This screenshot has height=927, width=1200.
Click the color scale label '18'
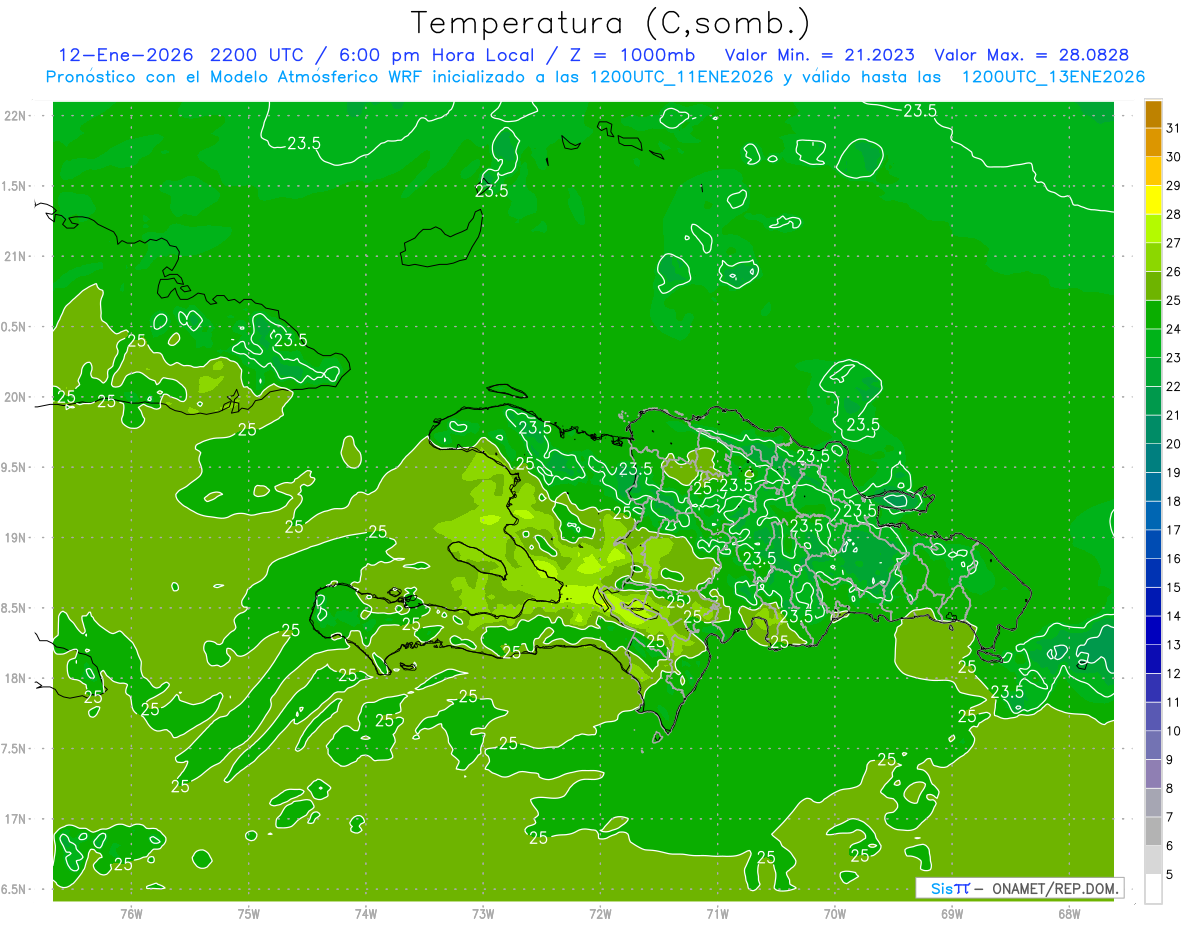1173,502
